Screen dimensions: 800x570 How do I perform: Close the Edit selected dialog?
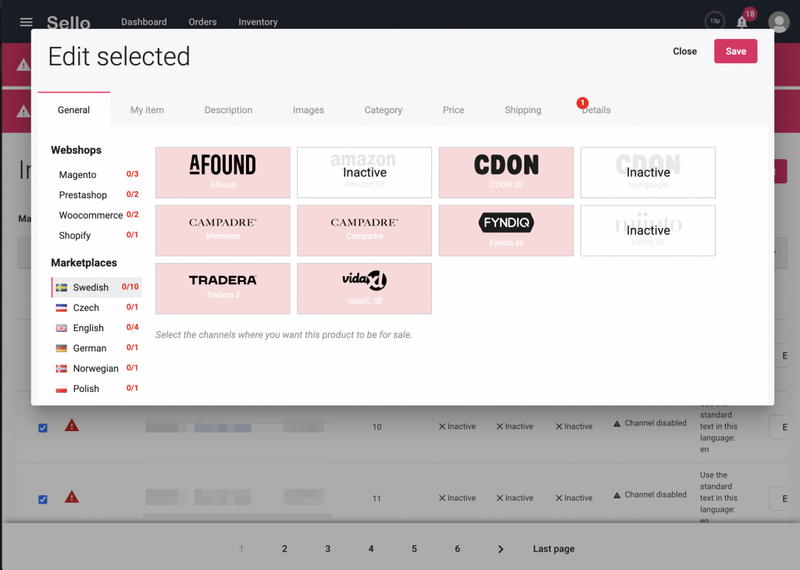[x=685, y=51]
